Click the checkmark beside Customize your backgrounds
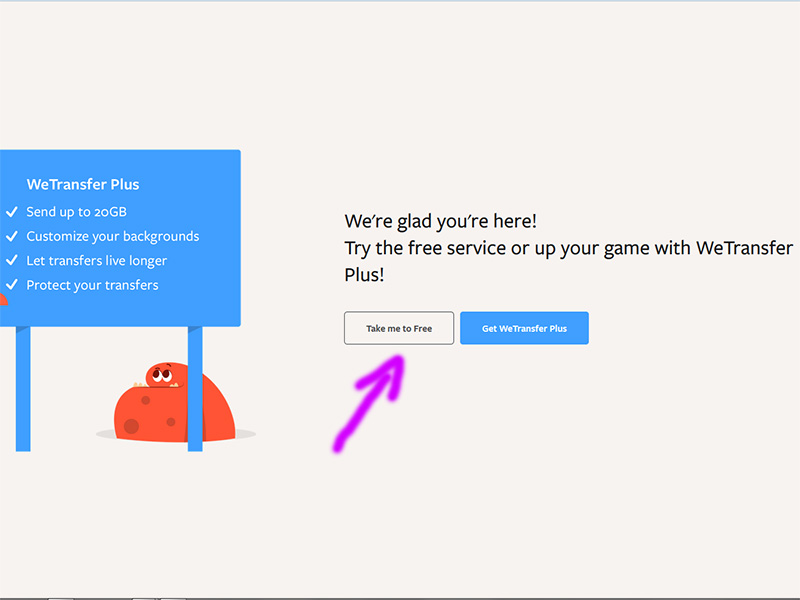The image size is (800, 600). tap(12, 236)
